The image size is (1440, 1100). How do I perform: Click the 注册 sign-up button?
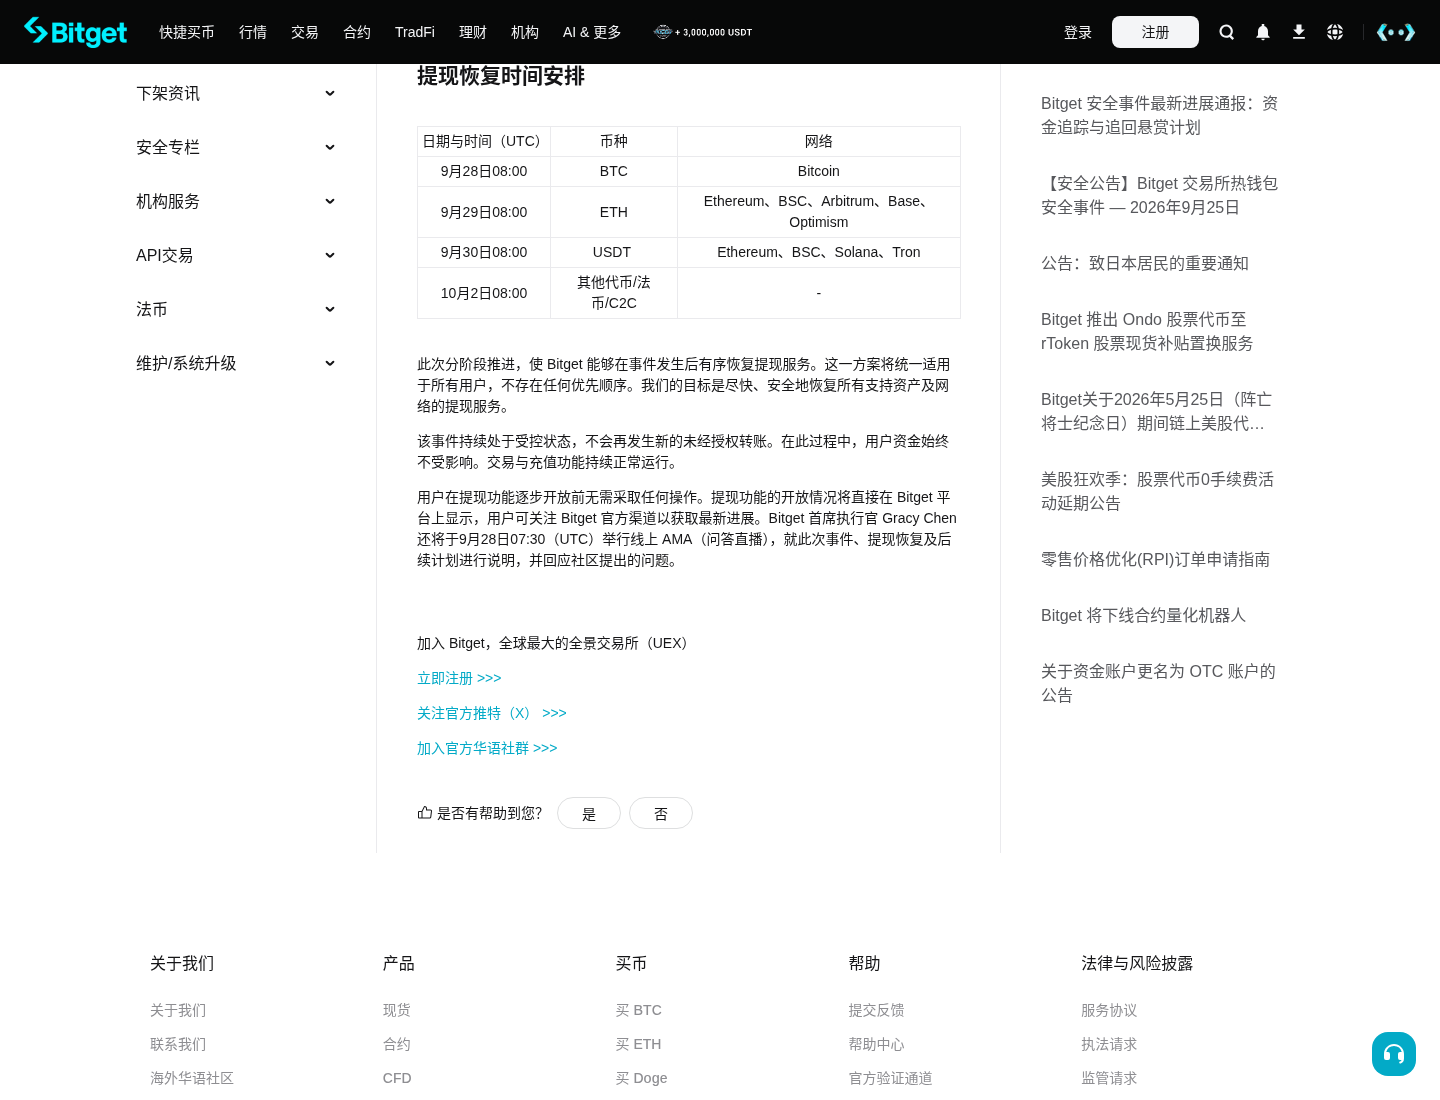(1155, 32)
